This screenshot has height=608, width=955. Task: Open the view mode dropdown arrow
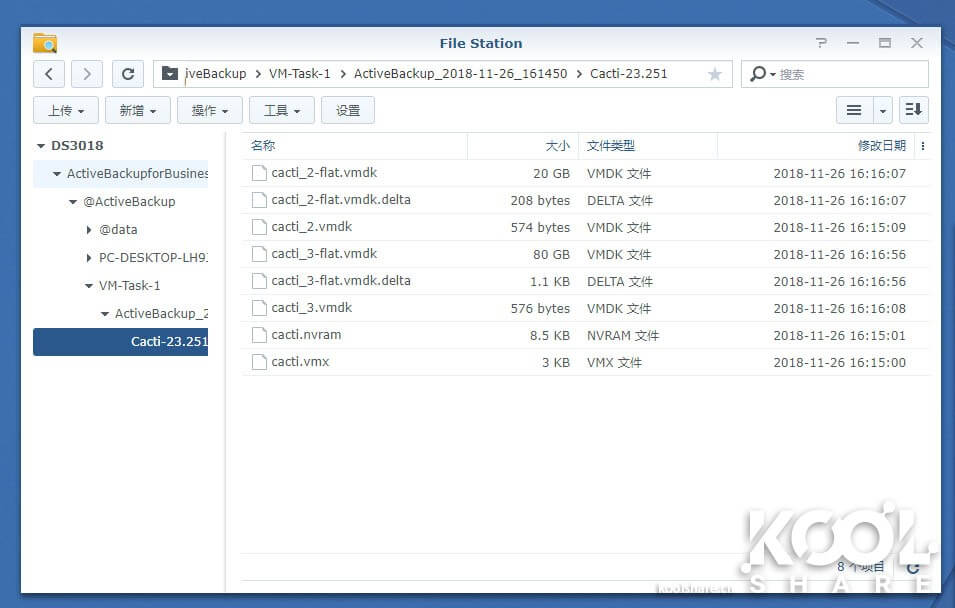coord(883,110)
